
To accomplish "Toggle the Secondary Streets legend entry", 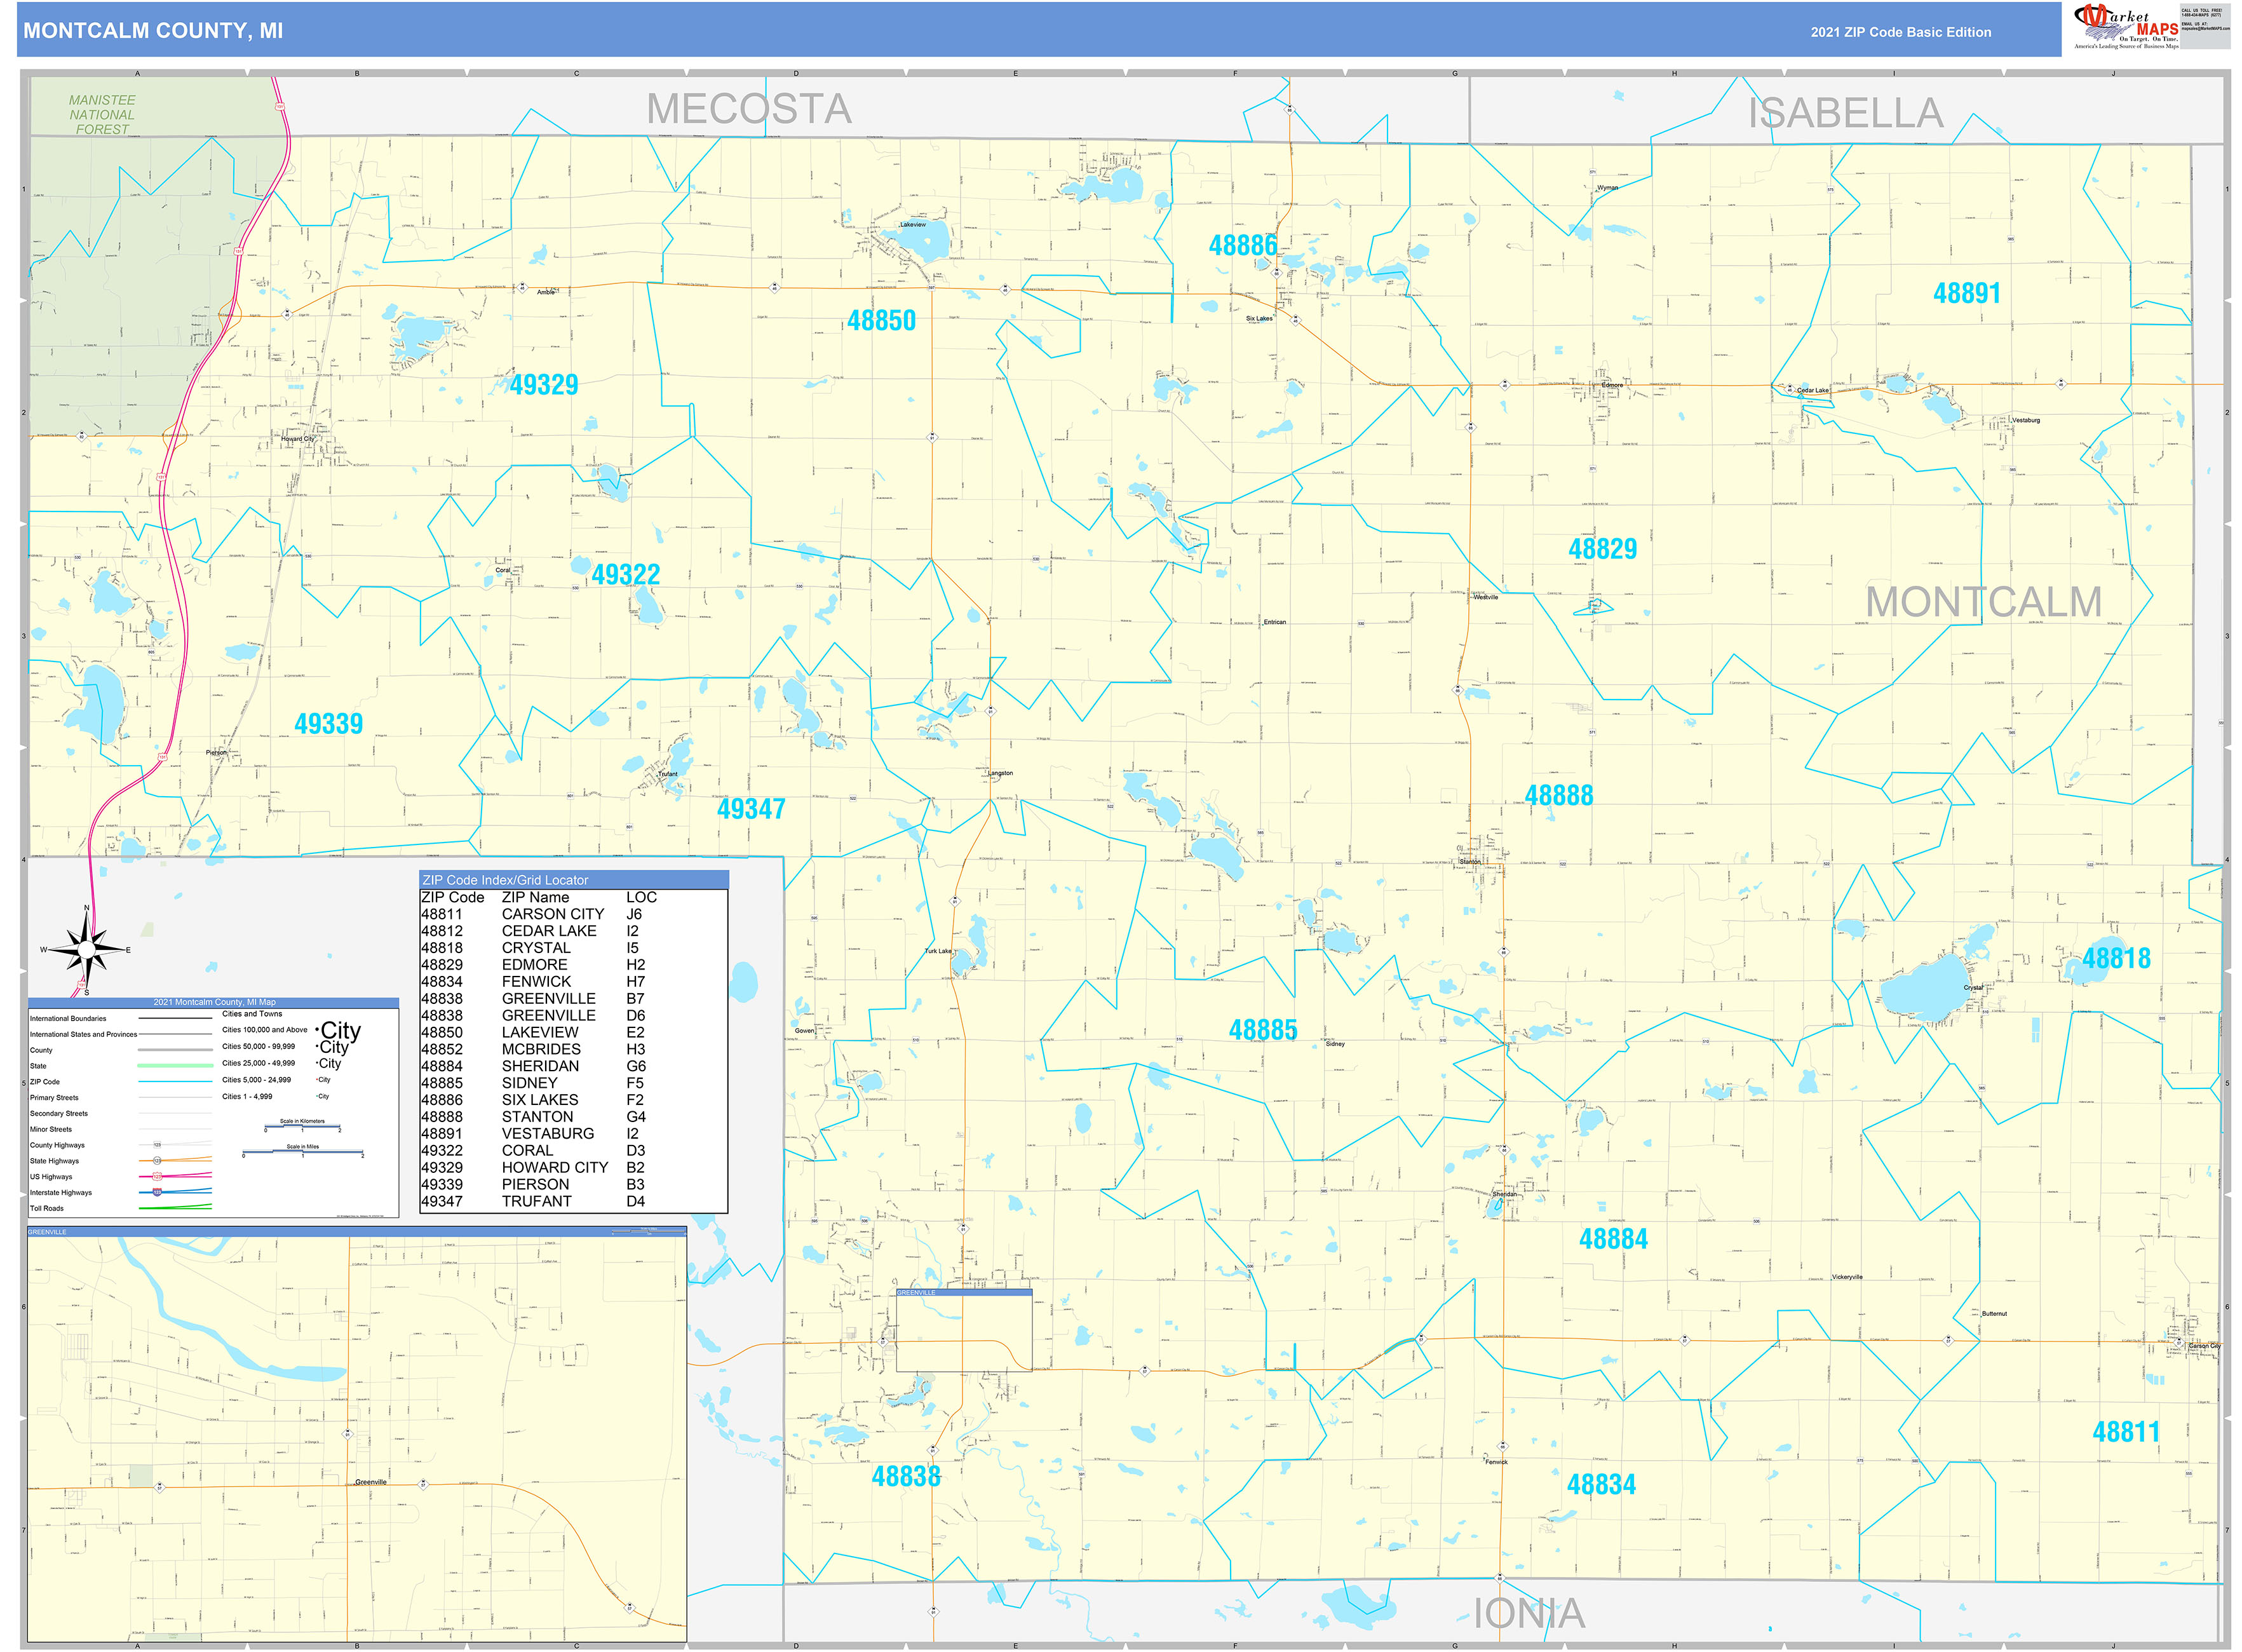I will coord(60,1114).
